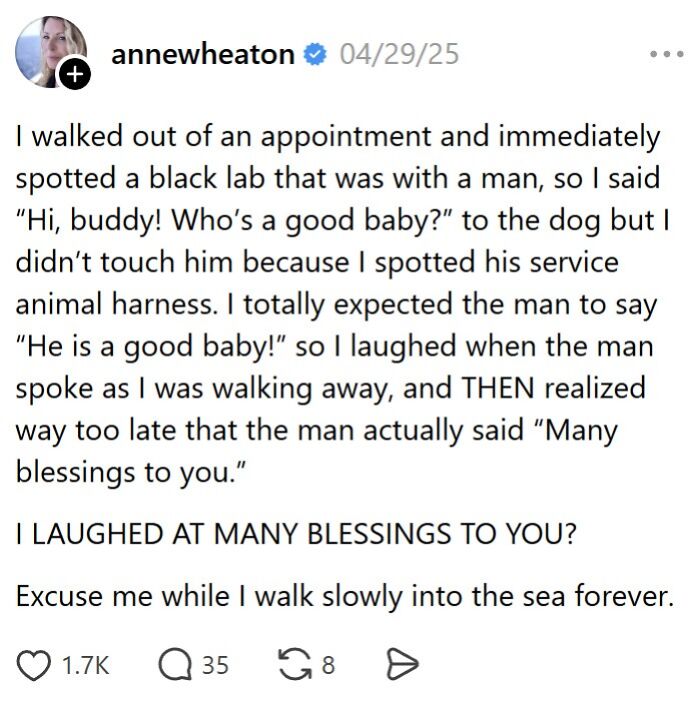Click the blue verified checkmark badge
The image size is (700, 701).
pyautogui.click(x=315, y=54)
